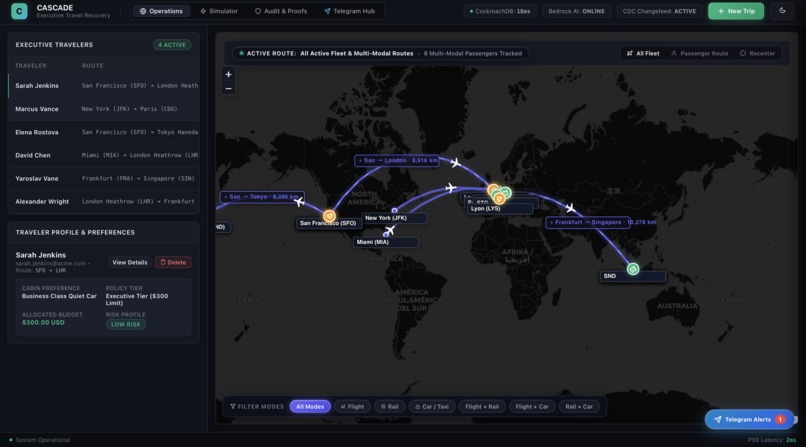Image resolution: width=806 pixels, height=447 pixels.
Task: Click the ROUTE column header
Action: point(93,66)
